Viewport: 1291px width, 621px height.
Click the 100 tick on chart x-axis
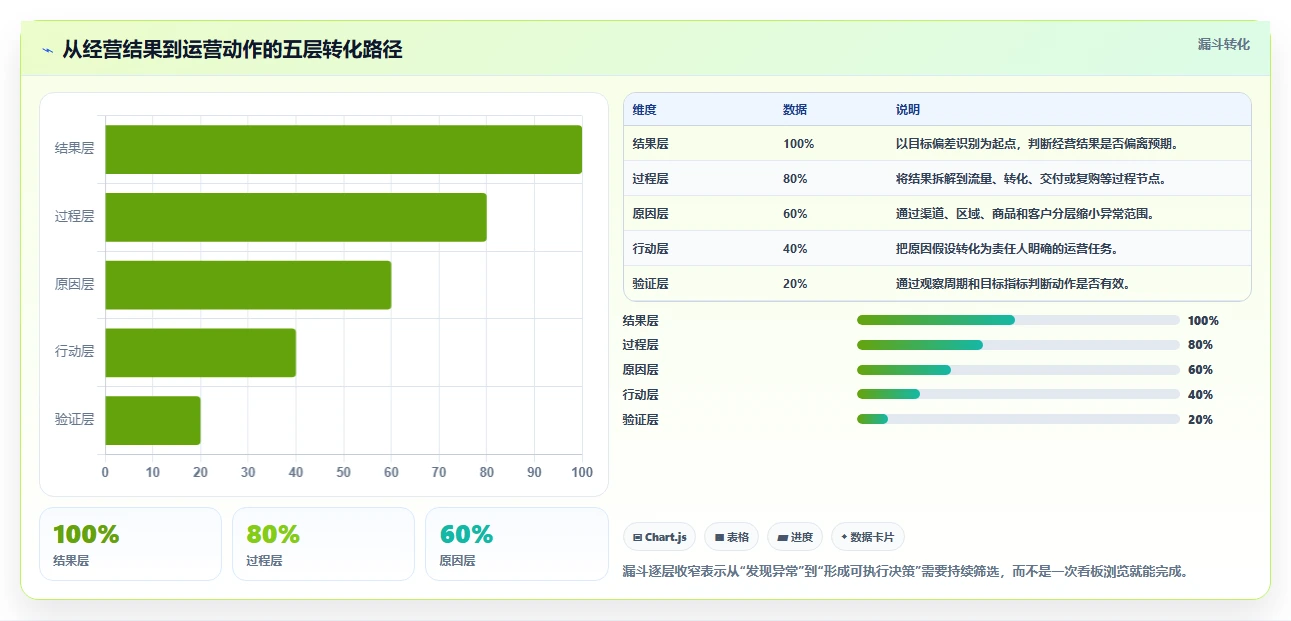[581, 472]
